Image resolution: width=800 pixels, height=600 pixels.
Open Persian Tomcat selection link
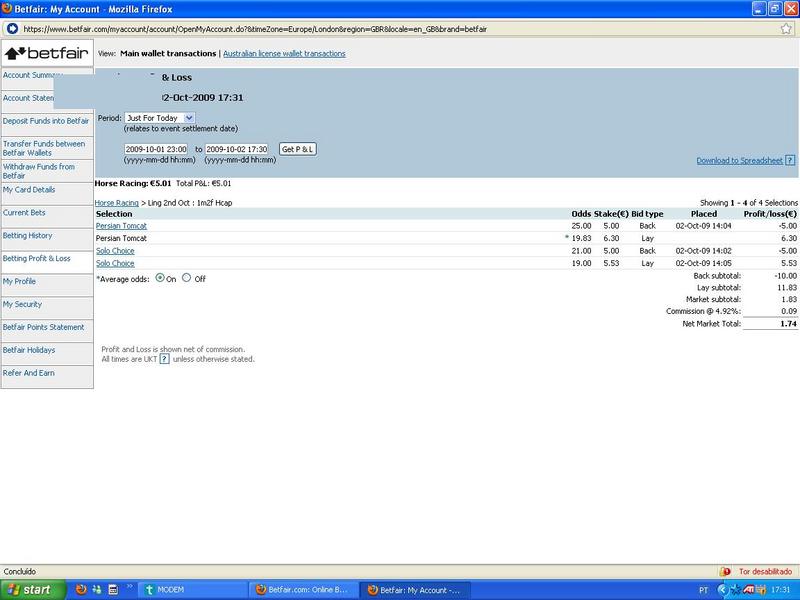click(x=121, y=226)
